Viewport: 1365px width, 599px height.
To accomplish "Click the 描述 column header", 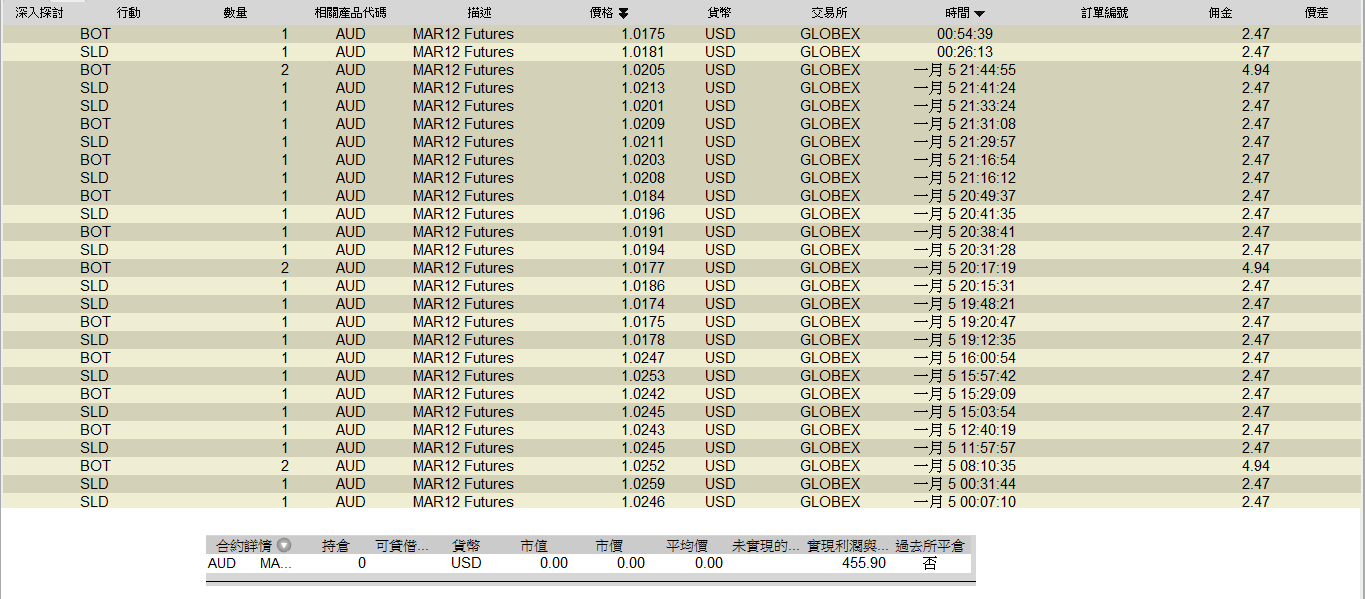I will point(479,13).
